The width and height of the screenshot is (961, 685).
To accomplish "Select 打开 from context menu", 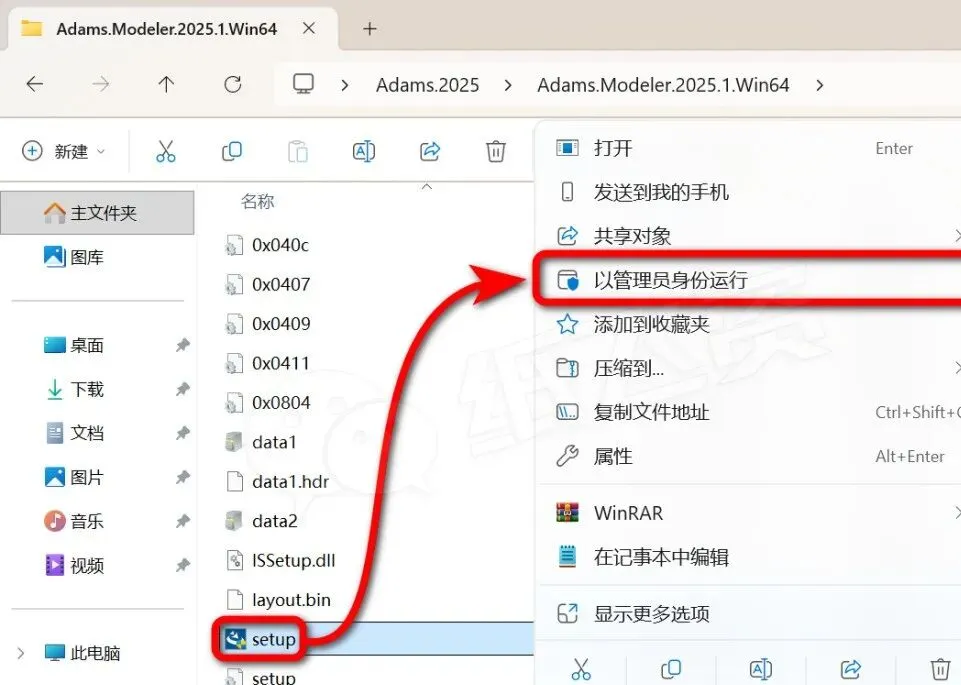I will [748, 148].
